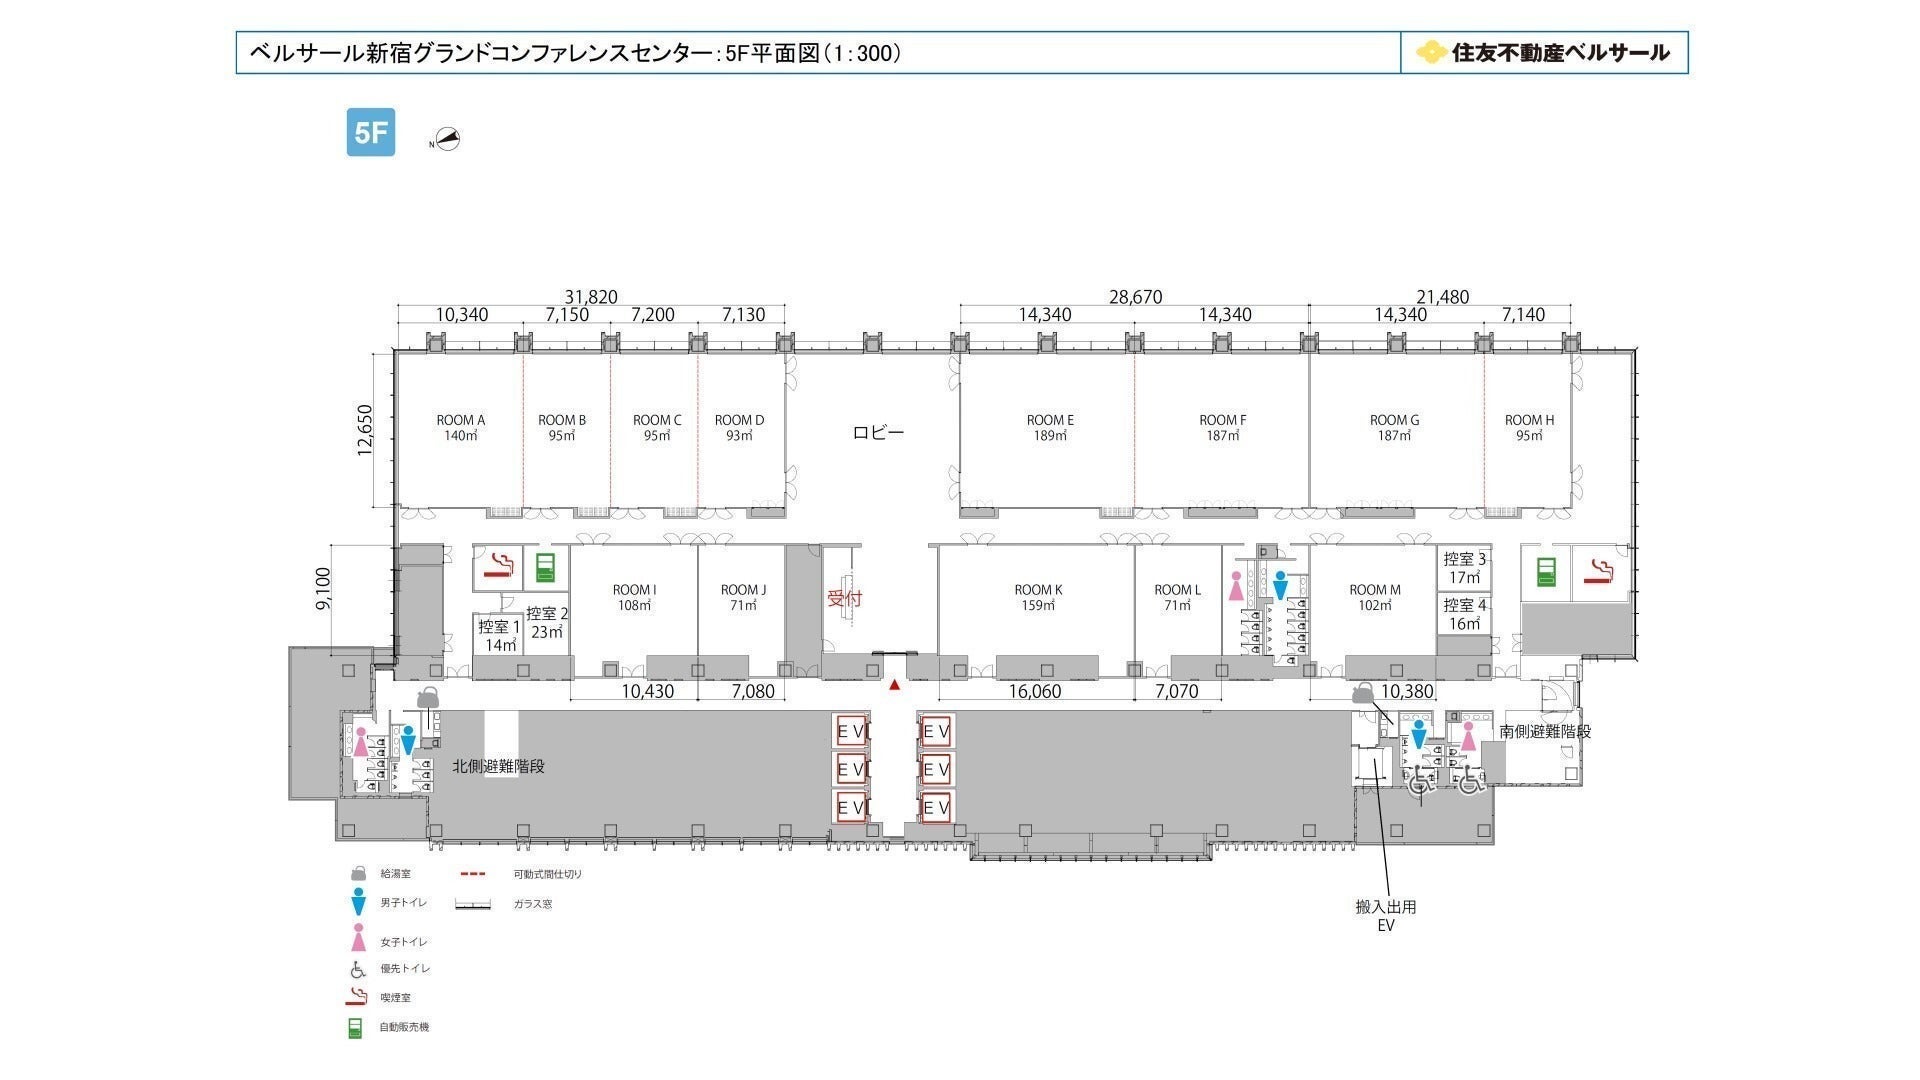Click the 喫煙室 smoking icon in the legend
Screen dimensions: 1920x1080
coord(357,997)
